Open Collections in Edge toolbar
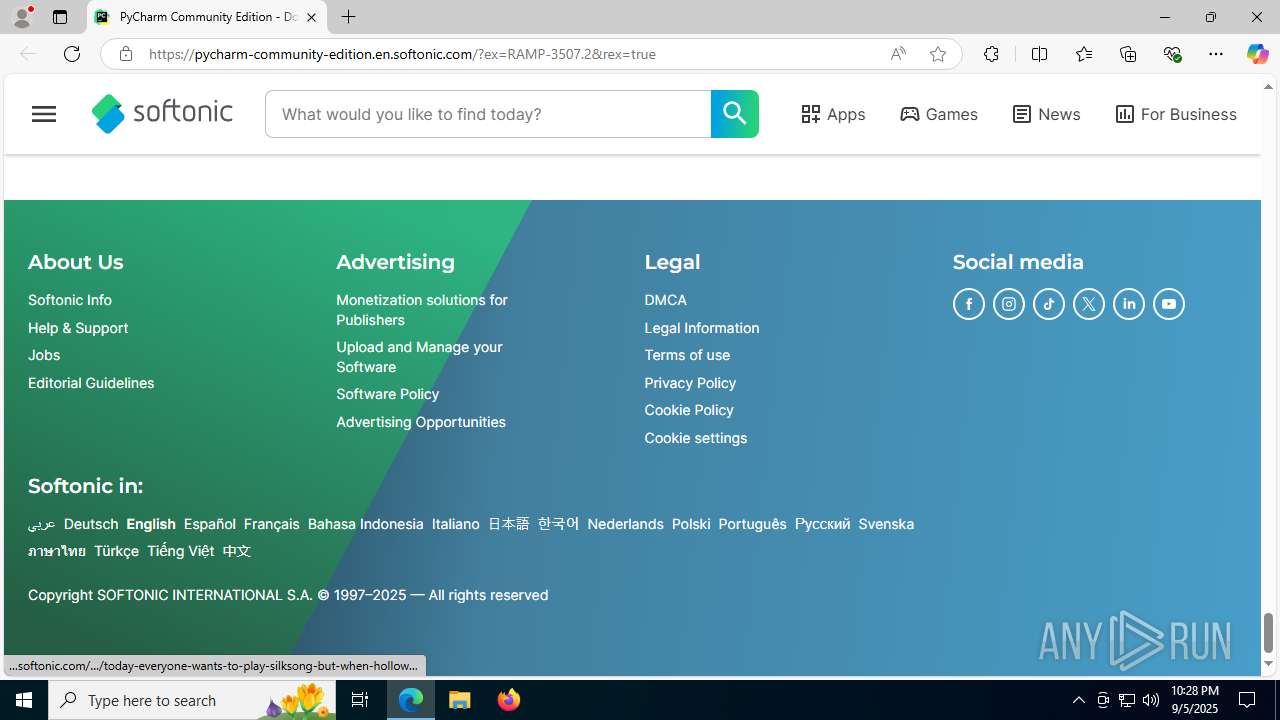The height and width of the screenshot is (720, 1280). coord(1128,54)
